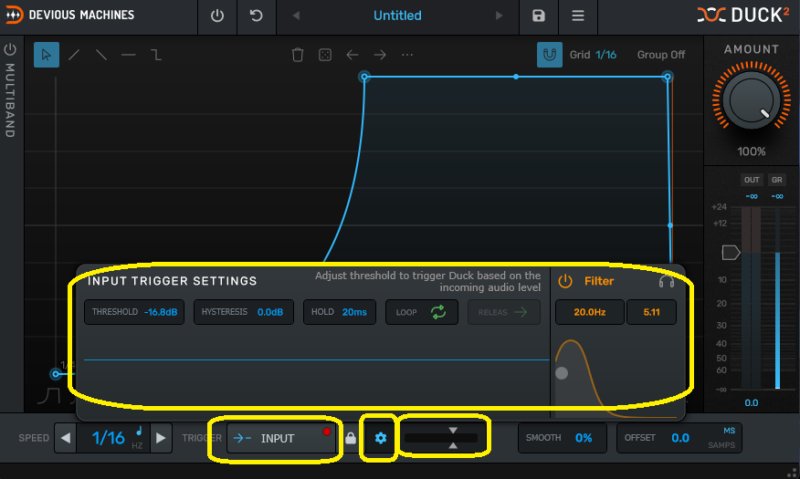This screenshot has height=479, width=800.
Task: Select the pointer edit tool
Action: 46,55
